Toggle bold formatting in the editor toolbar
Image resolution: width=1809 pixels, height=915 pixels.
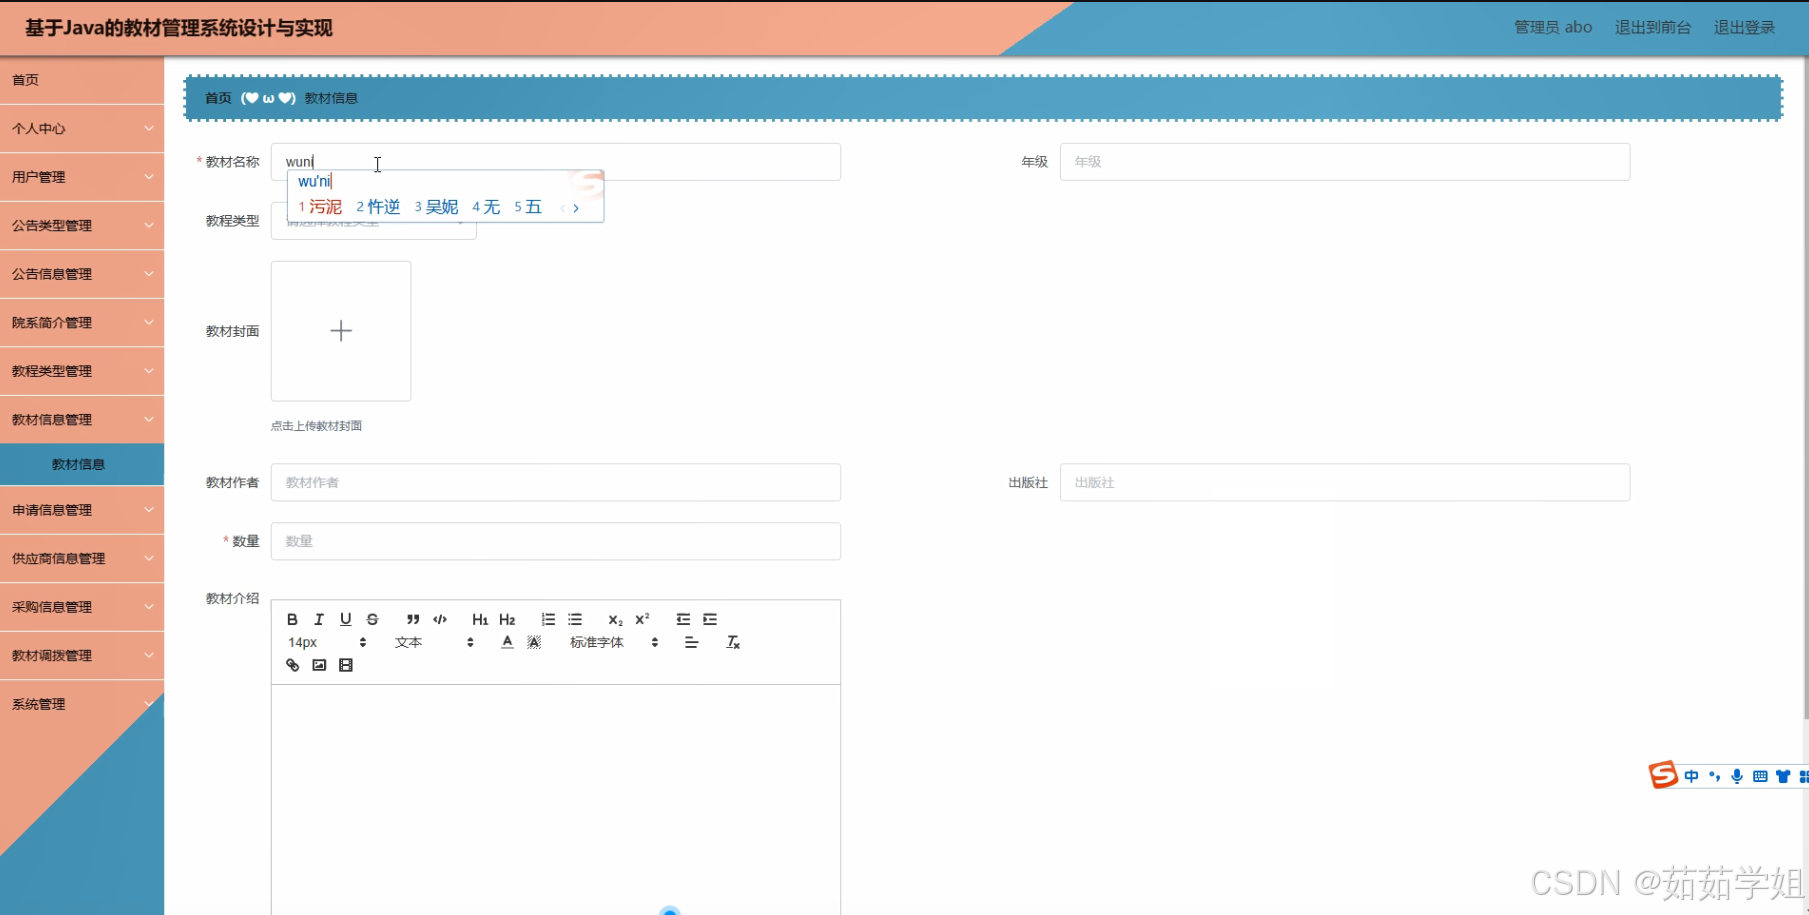(x=292, y=618)
